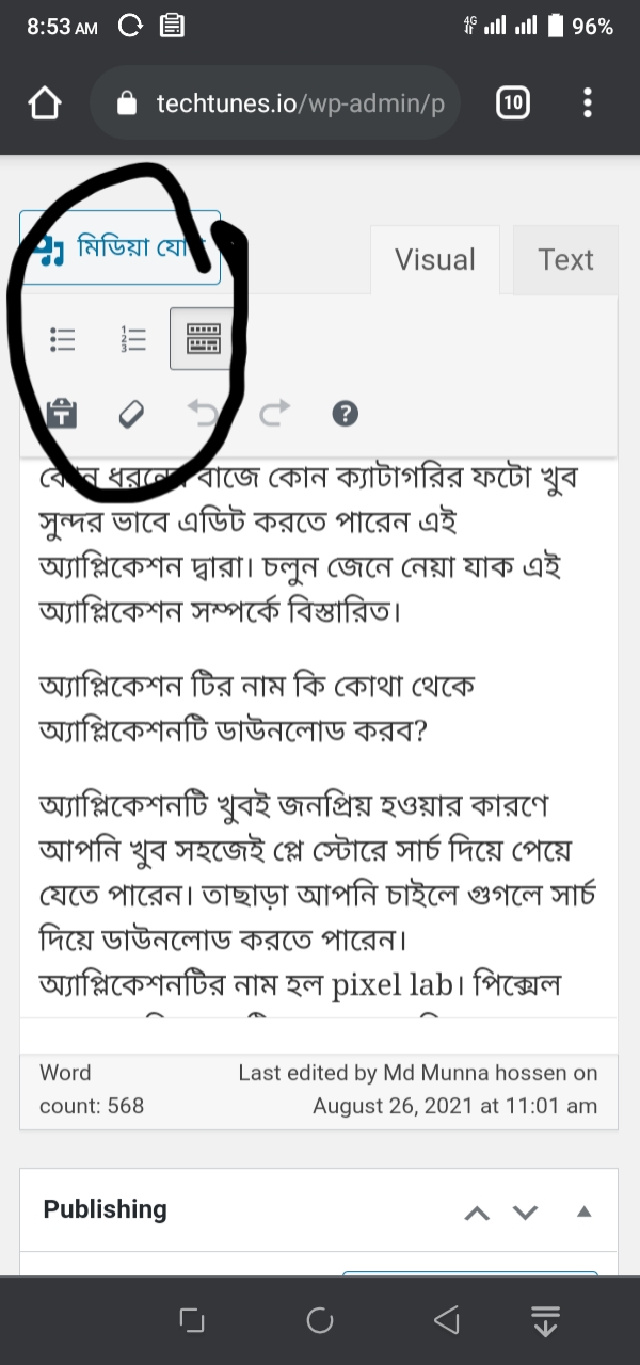Move the Publishing box up
640x1365 pixels.
pos(478,1212)
